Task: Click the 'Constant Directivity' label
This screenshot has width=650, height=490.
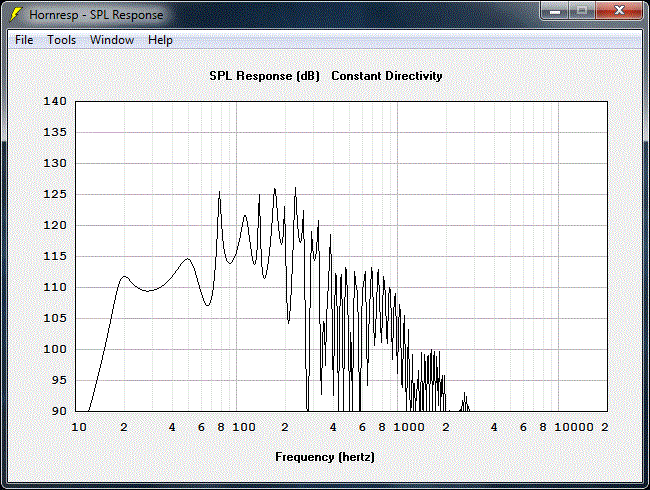Action: (x=387, y=76)
